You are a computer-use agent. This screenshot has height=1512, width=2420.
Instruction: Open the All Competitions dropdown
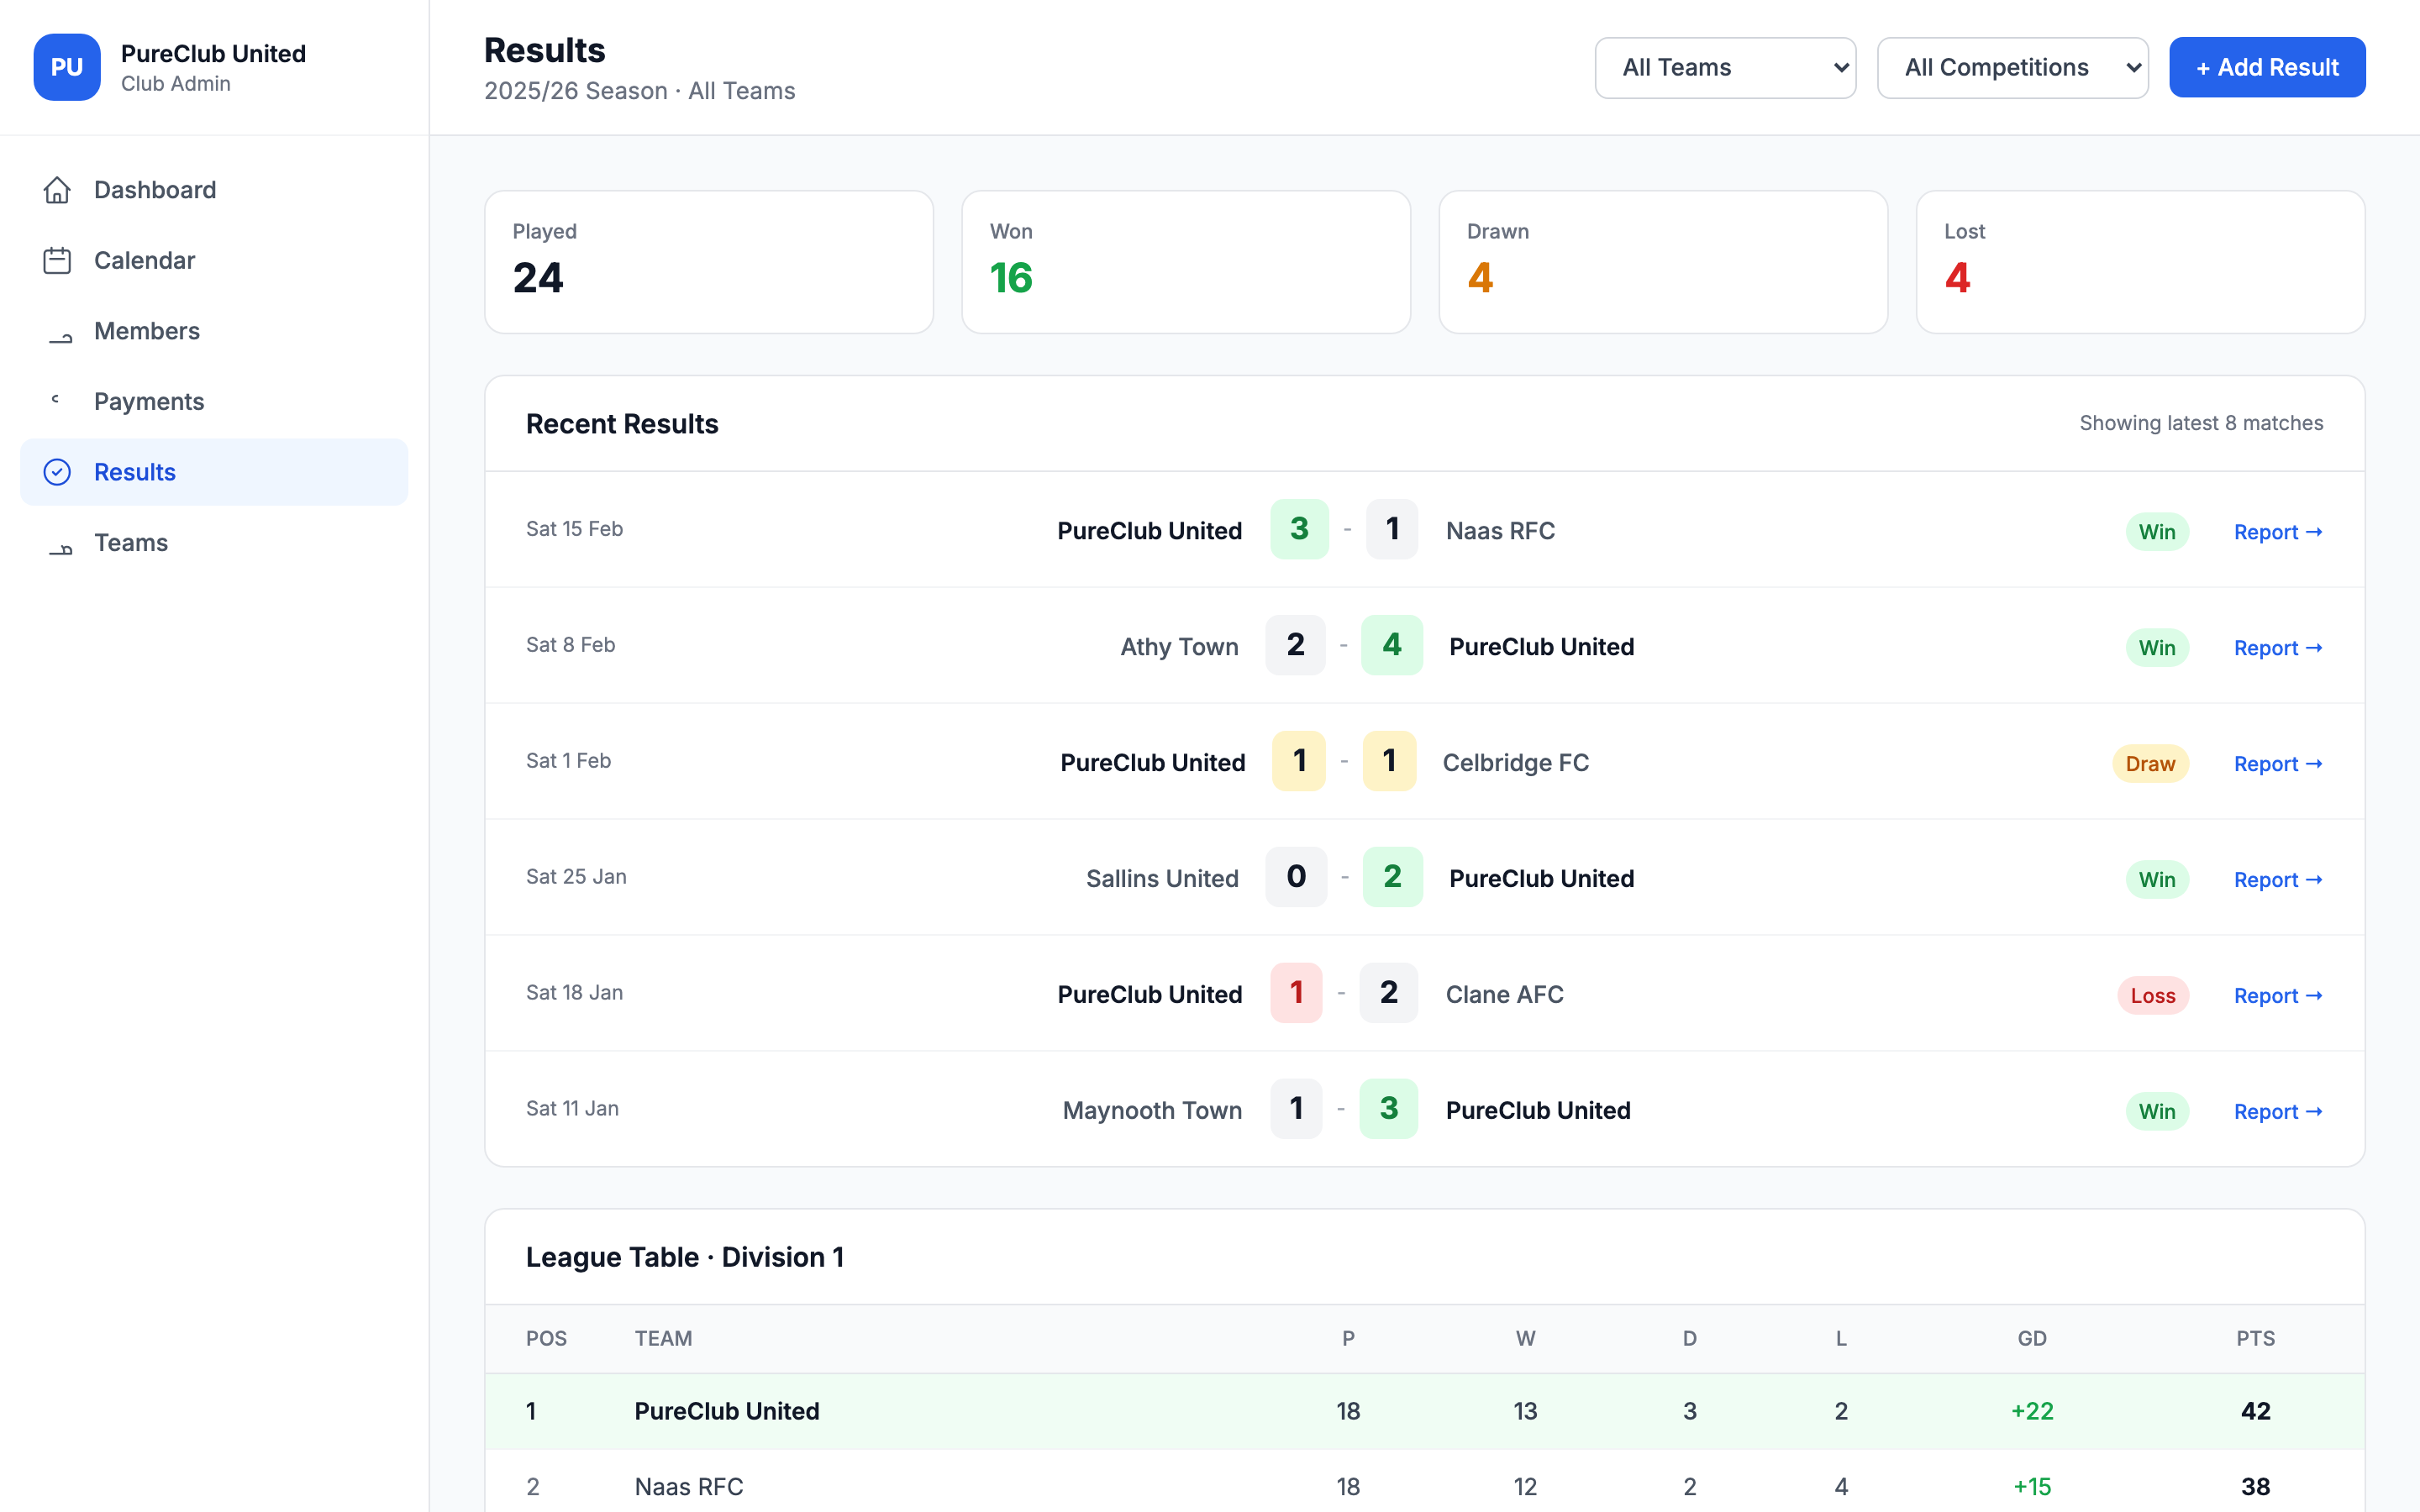[2012, 67]
